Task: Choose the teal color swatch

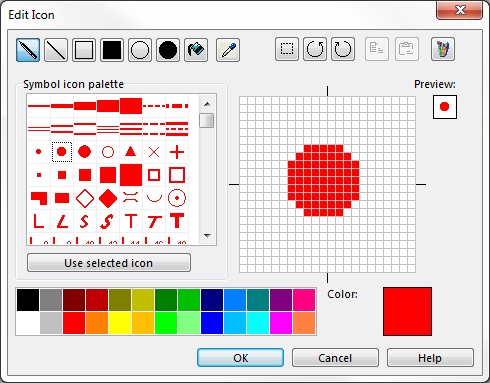Action: [258, 300]
